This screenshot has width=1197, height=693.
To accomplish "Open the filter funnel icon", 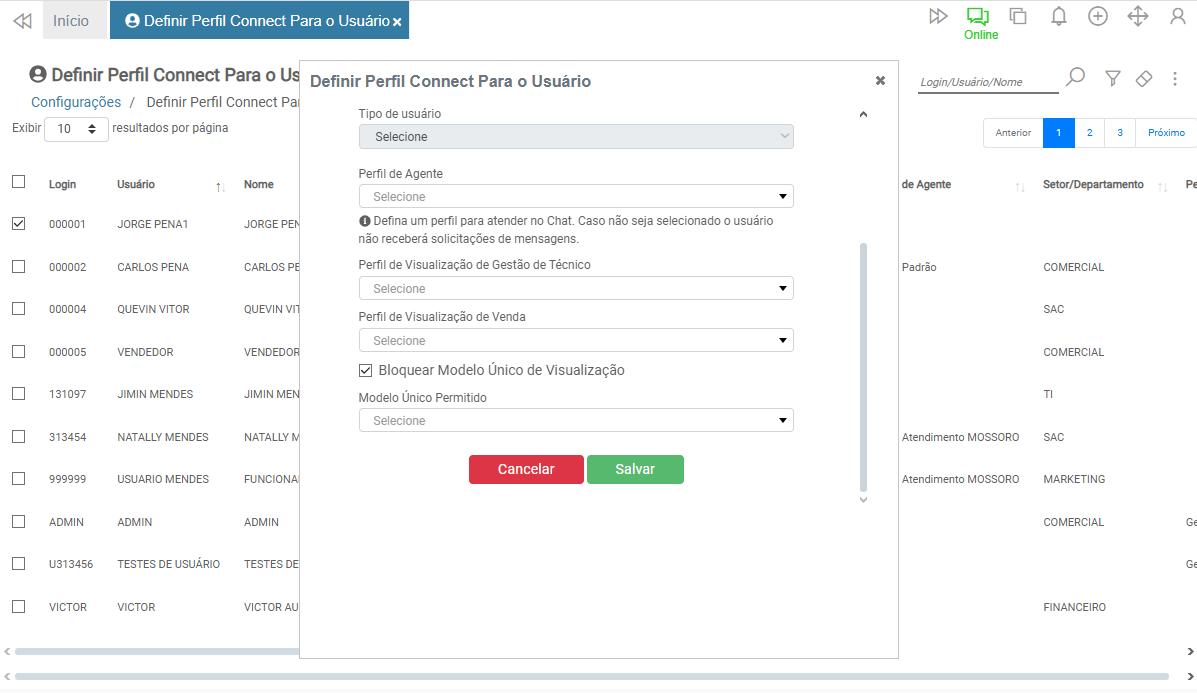I will tap(1112, 78).
